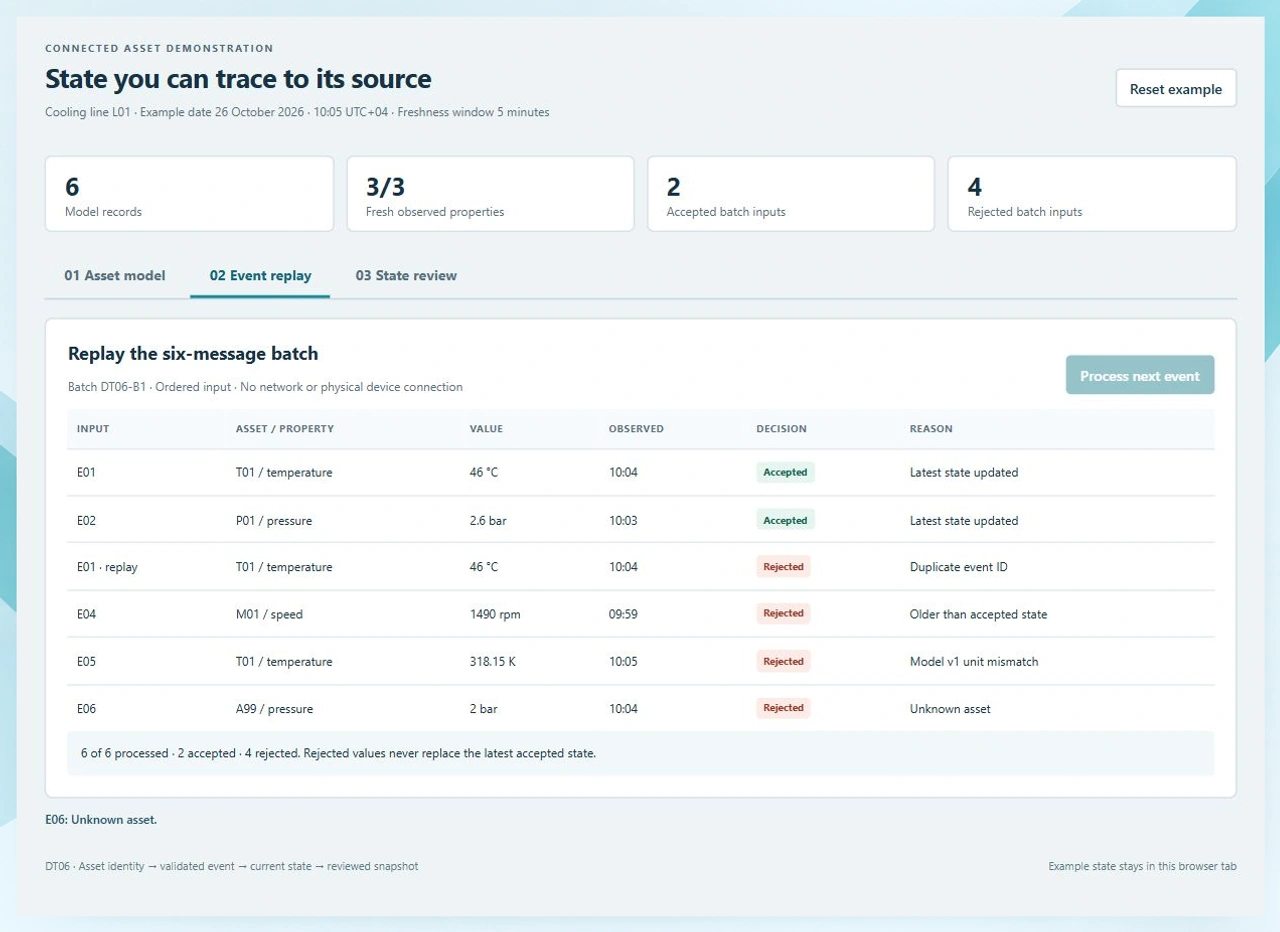
Task: Select the E04 input cell
Action: [x=86, y=614]
